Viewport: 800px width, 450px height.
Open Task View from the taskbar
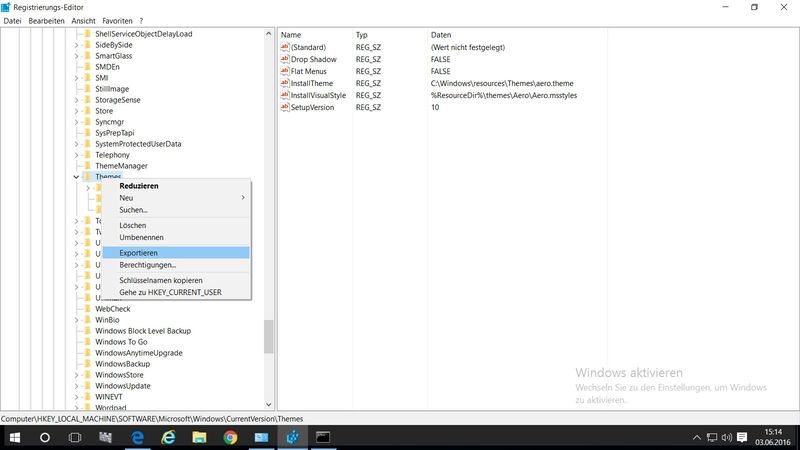coord(75,437)
